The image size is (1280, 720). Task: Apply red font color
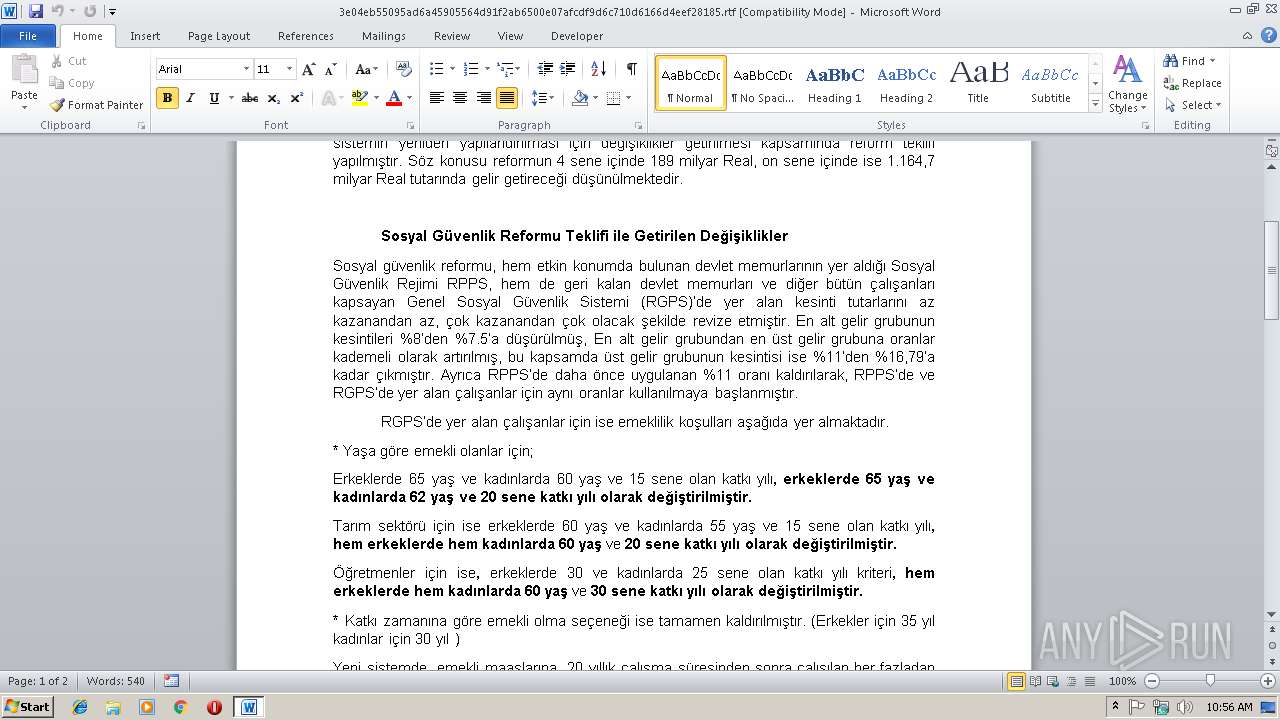tap(393, 98)
